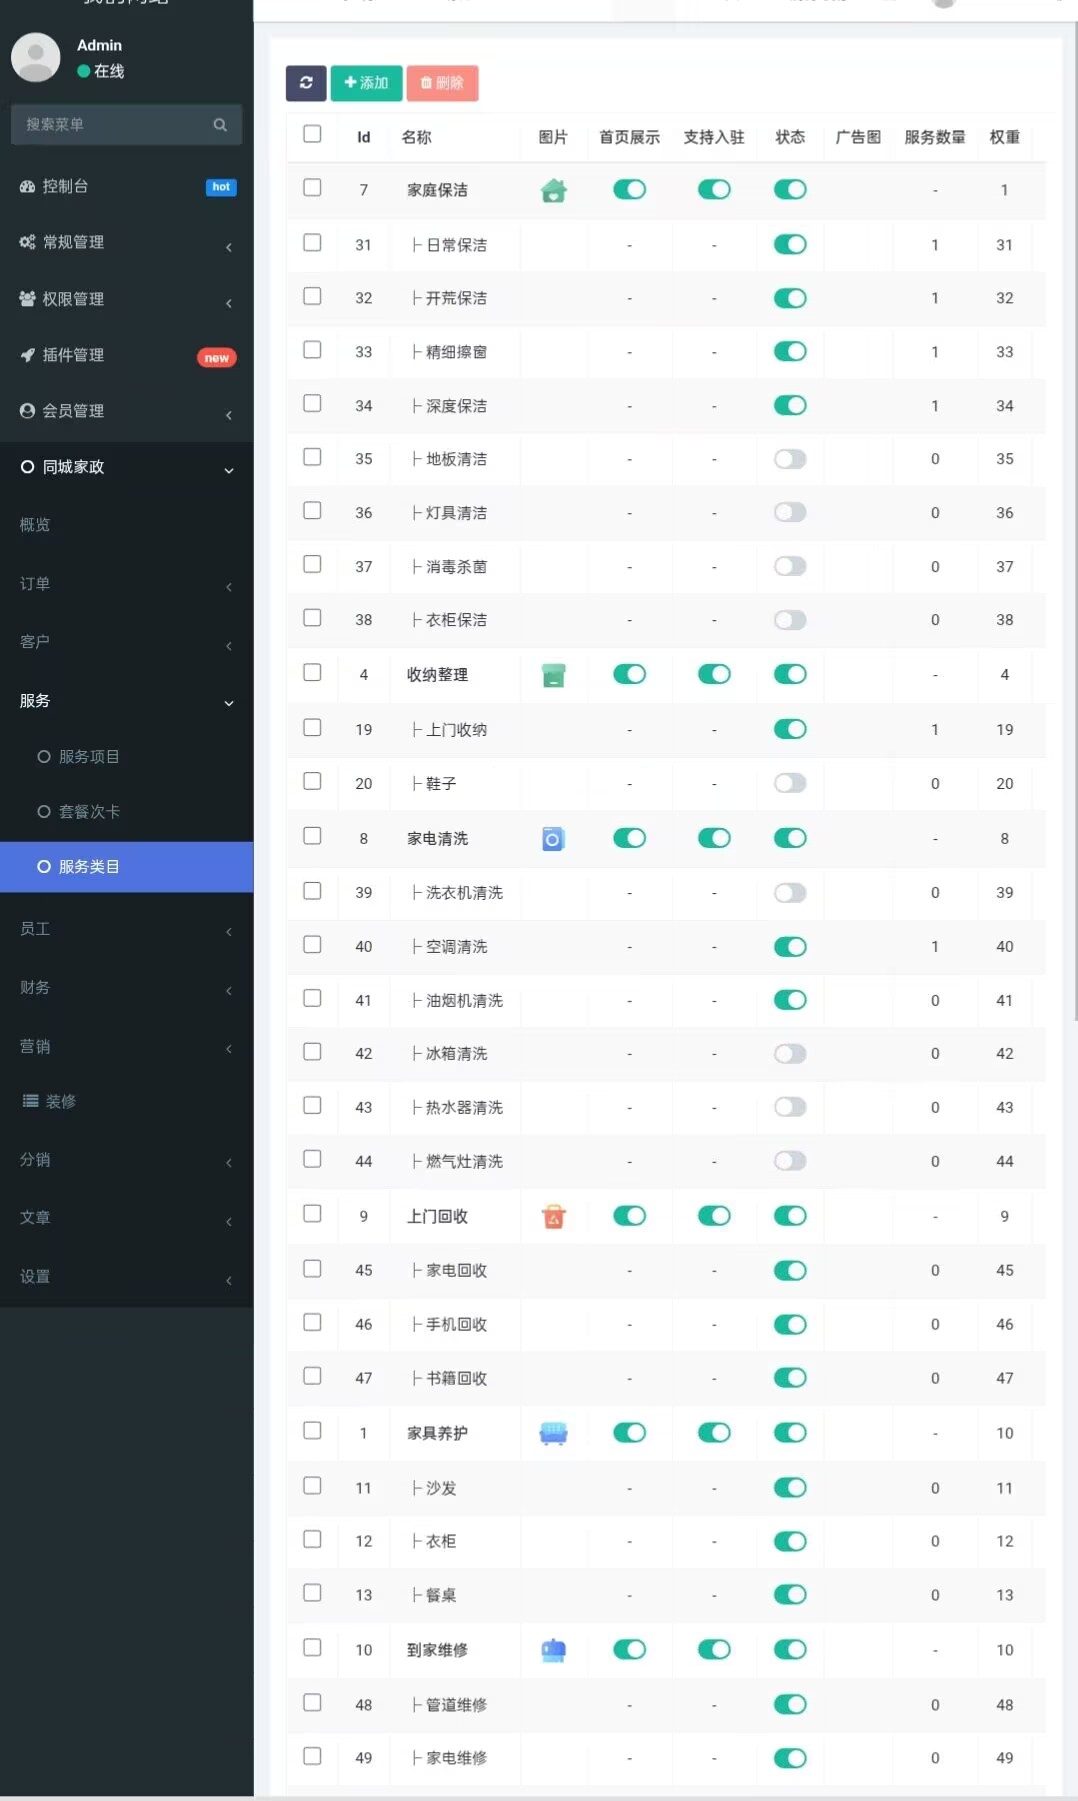Click the search magnifier icon
Image resolution: width=1078 pixels, height=1801 pixels.
click(x=220, y=125)
